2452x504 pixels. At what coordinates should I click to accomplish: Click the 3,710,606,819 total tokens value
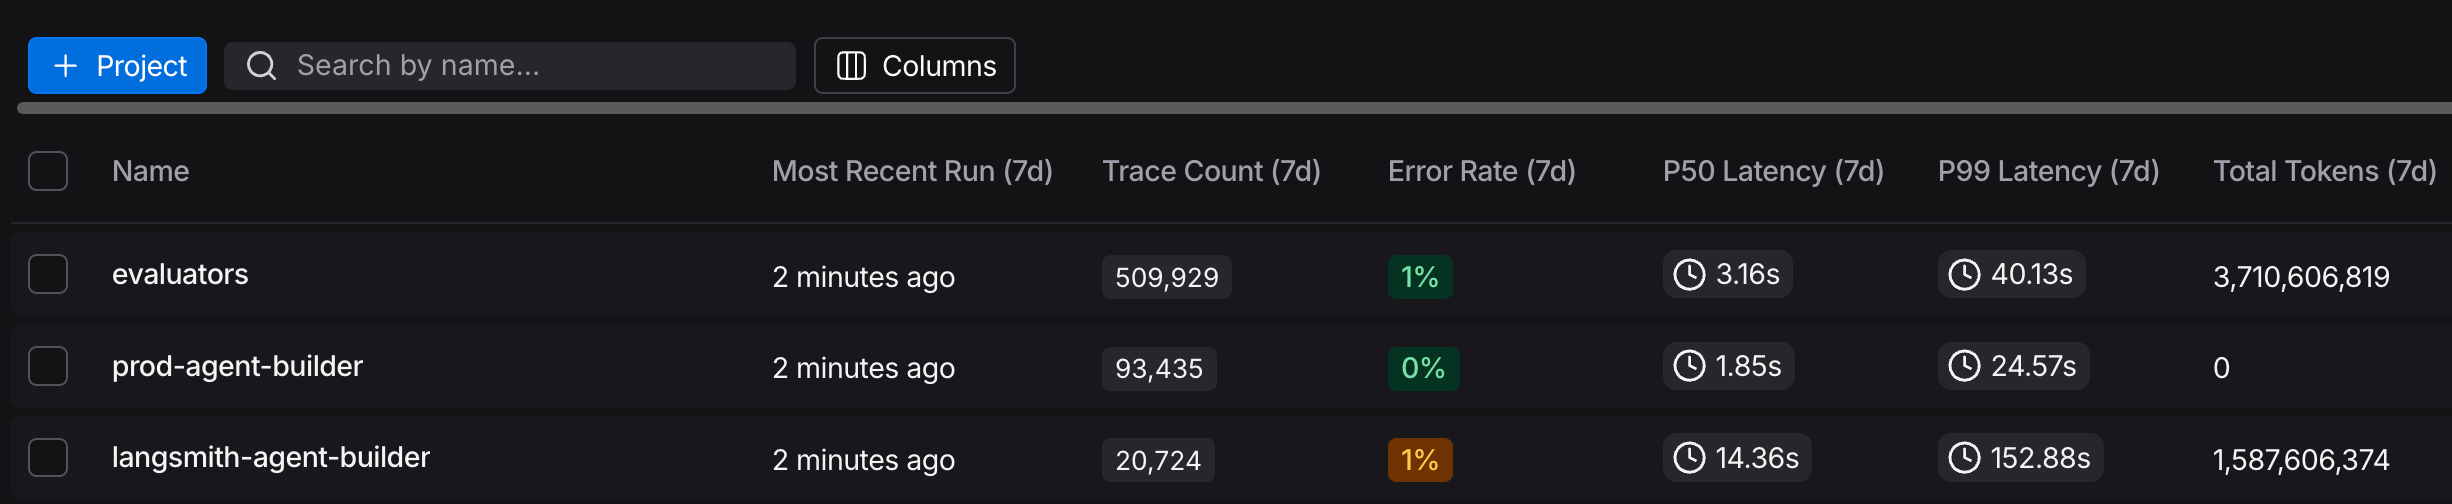click(2301, 277)
